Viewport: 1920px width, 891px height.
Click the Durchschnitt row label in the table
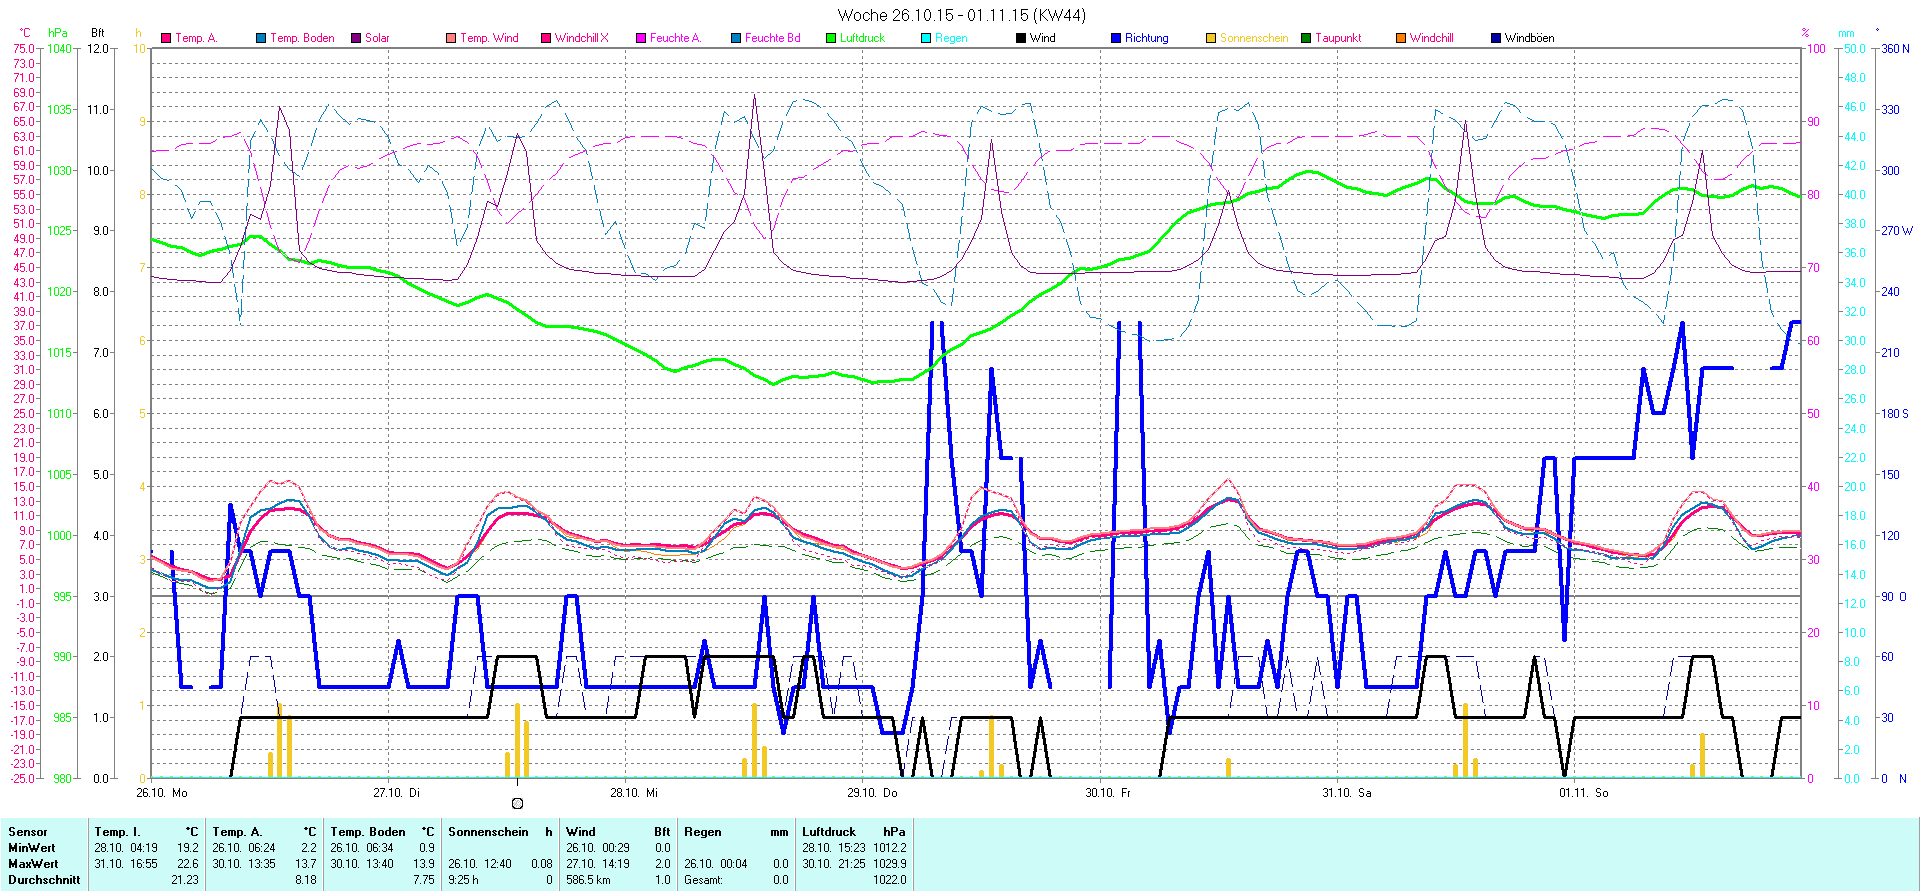point(44,880)
